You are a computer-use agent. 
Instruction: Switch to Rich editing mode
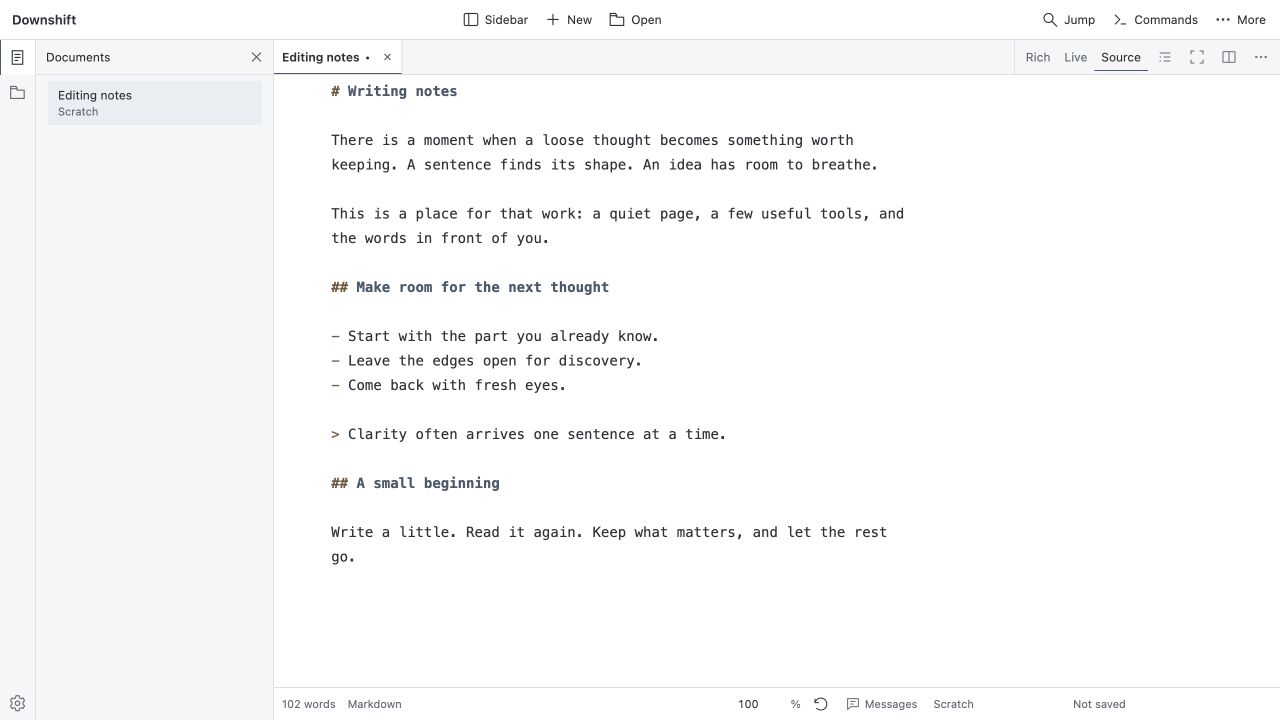point(1038,57)
